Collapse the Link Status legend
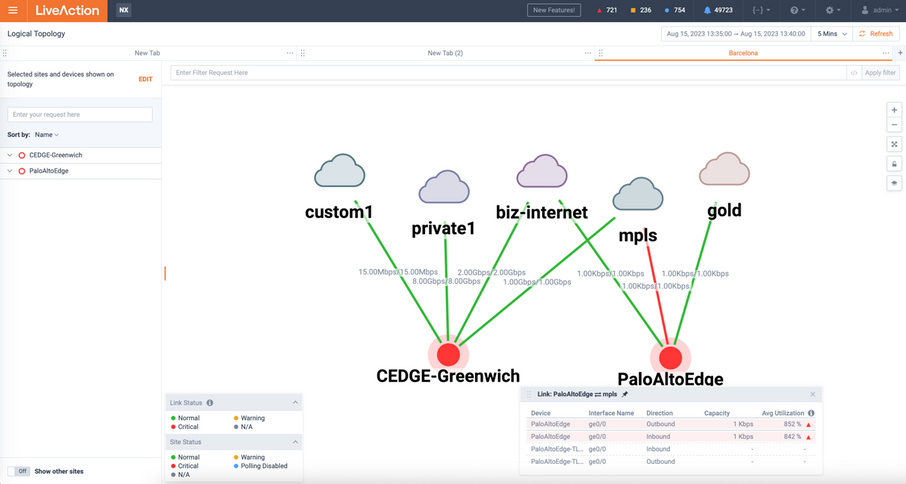 pos(295,403)
